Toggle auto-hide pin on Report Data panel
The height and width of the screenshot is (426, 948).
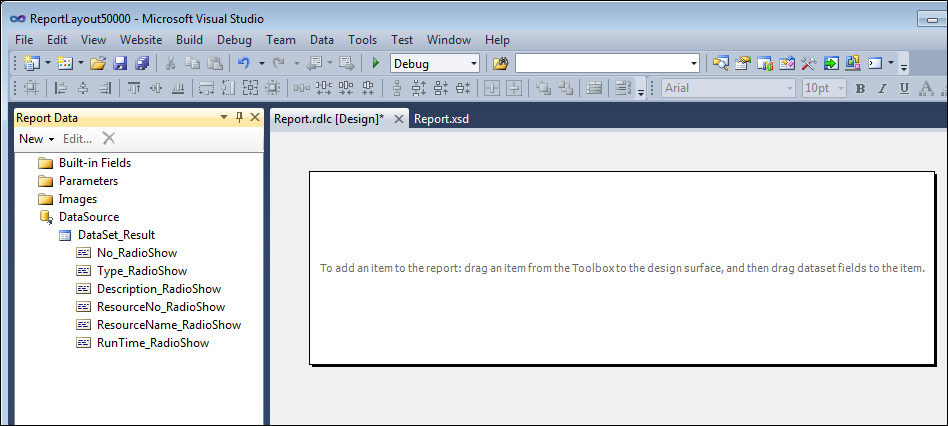click(239, 117)
